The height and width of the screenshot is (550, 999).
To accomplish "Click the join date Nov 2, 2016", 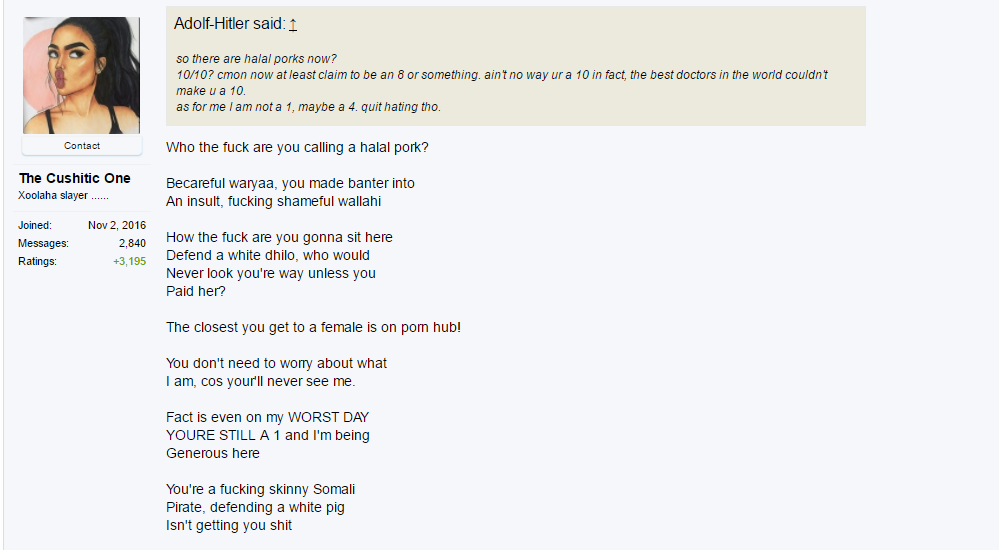I will click(x=117, y=226).
